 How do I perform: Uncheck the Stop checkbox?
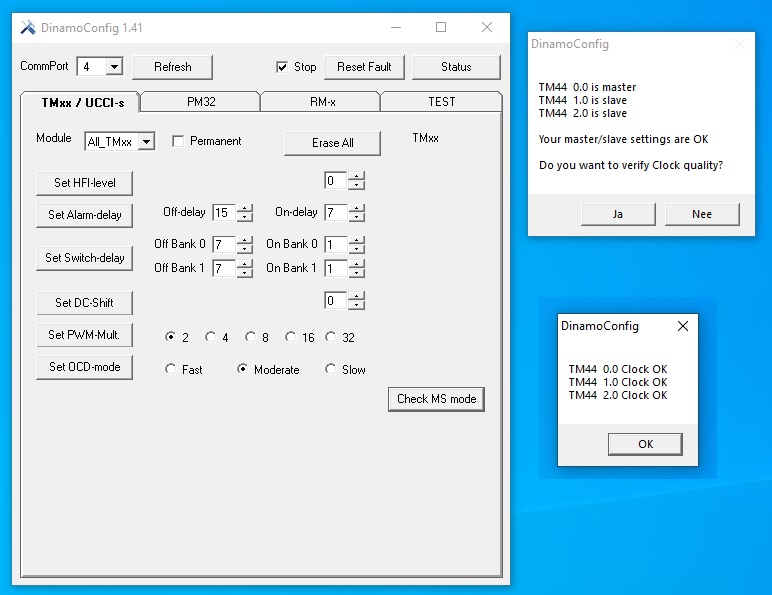tap(282, 67)
